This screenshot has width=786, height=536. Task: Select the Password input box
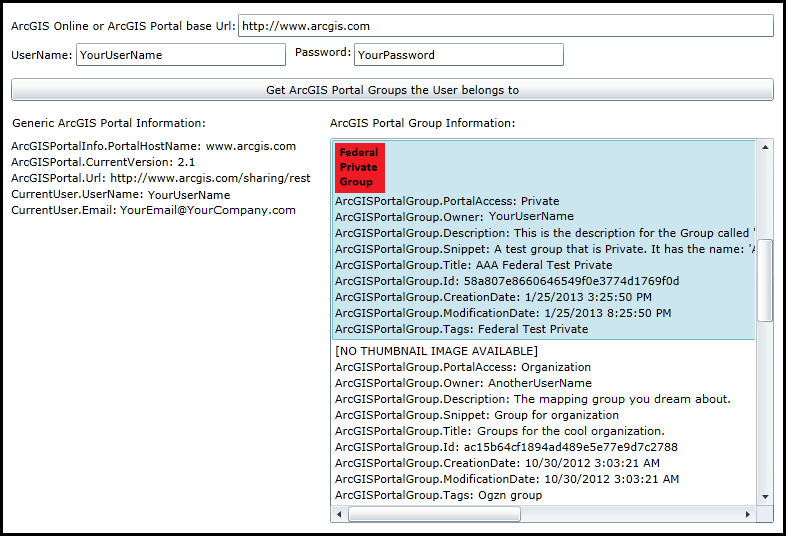point(459,55)
